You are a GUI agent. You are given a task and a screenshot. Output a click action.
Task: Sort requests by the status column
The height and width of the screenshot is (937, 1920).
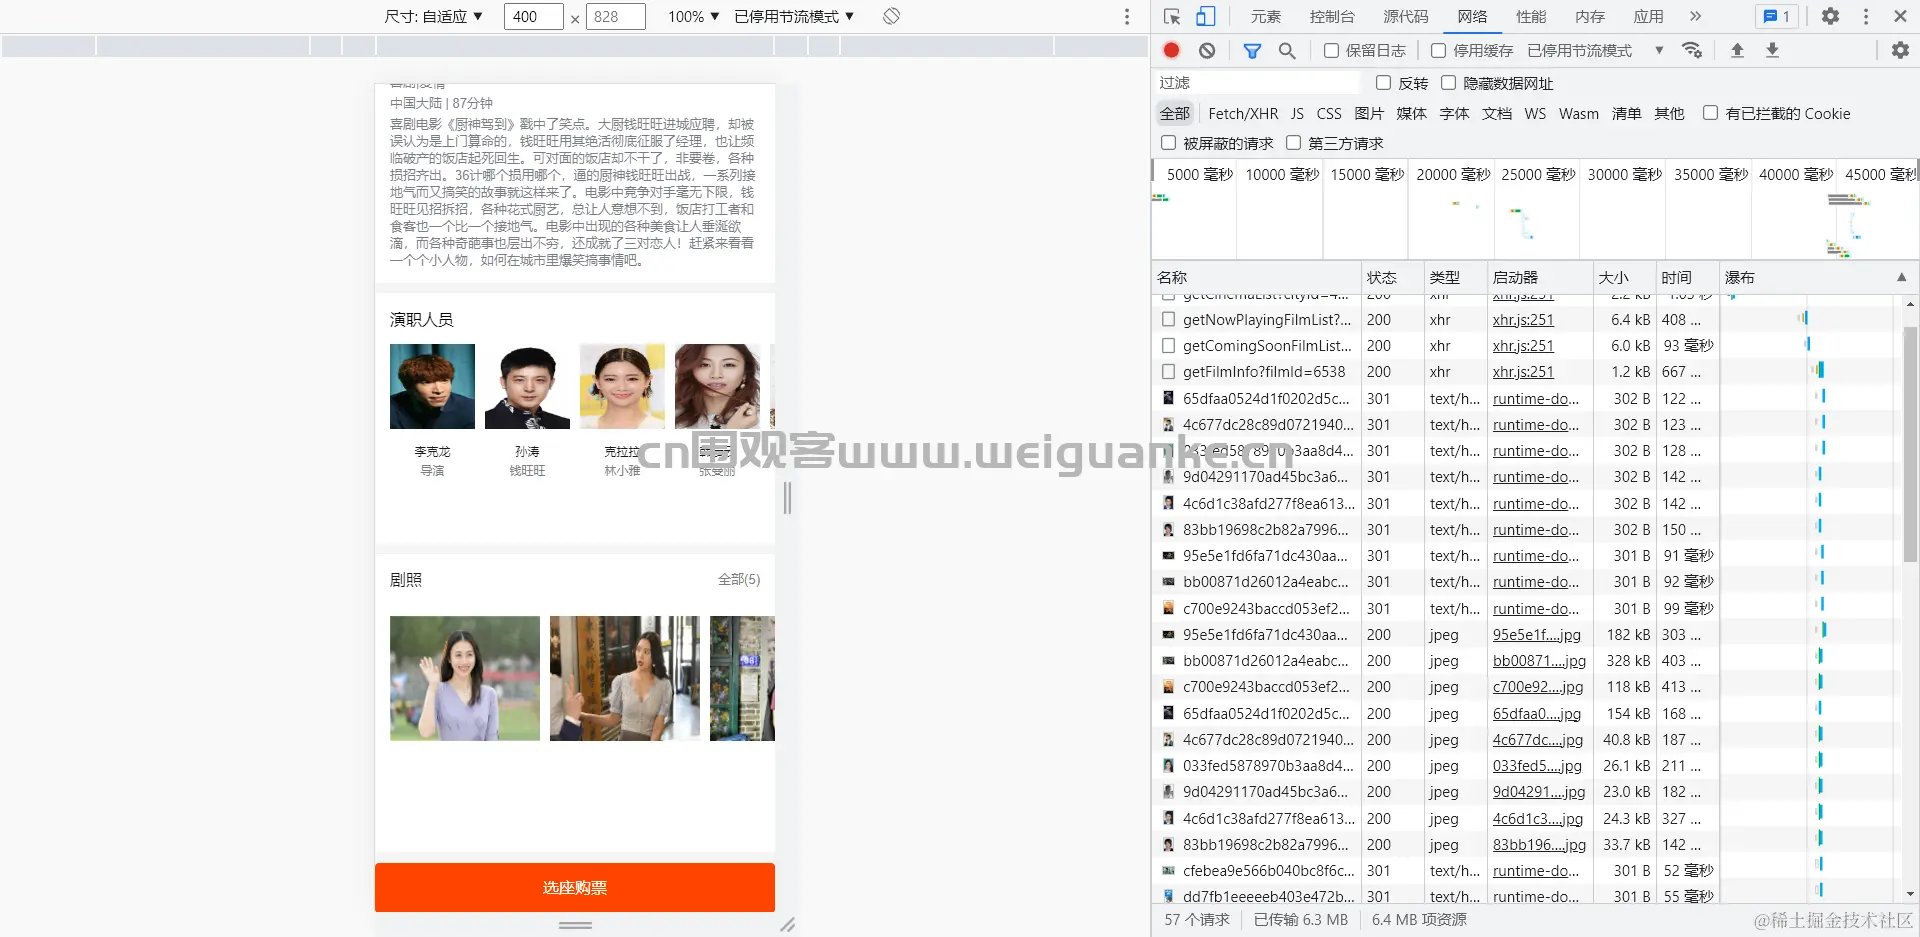coord(1393,277)
